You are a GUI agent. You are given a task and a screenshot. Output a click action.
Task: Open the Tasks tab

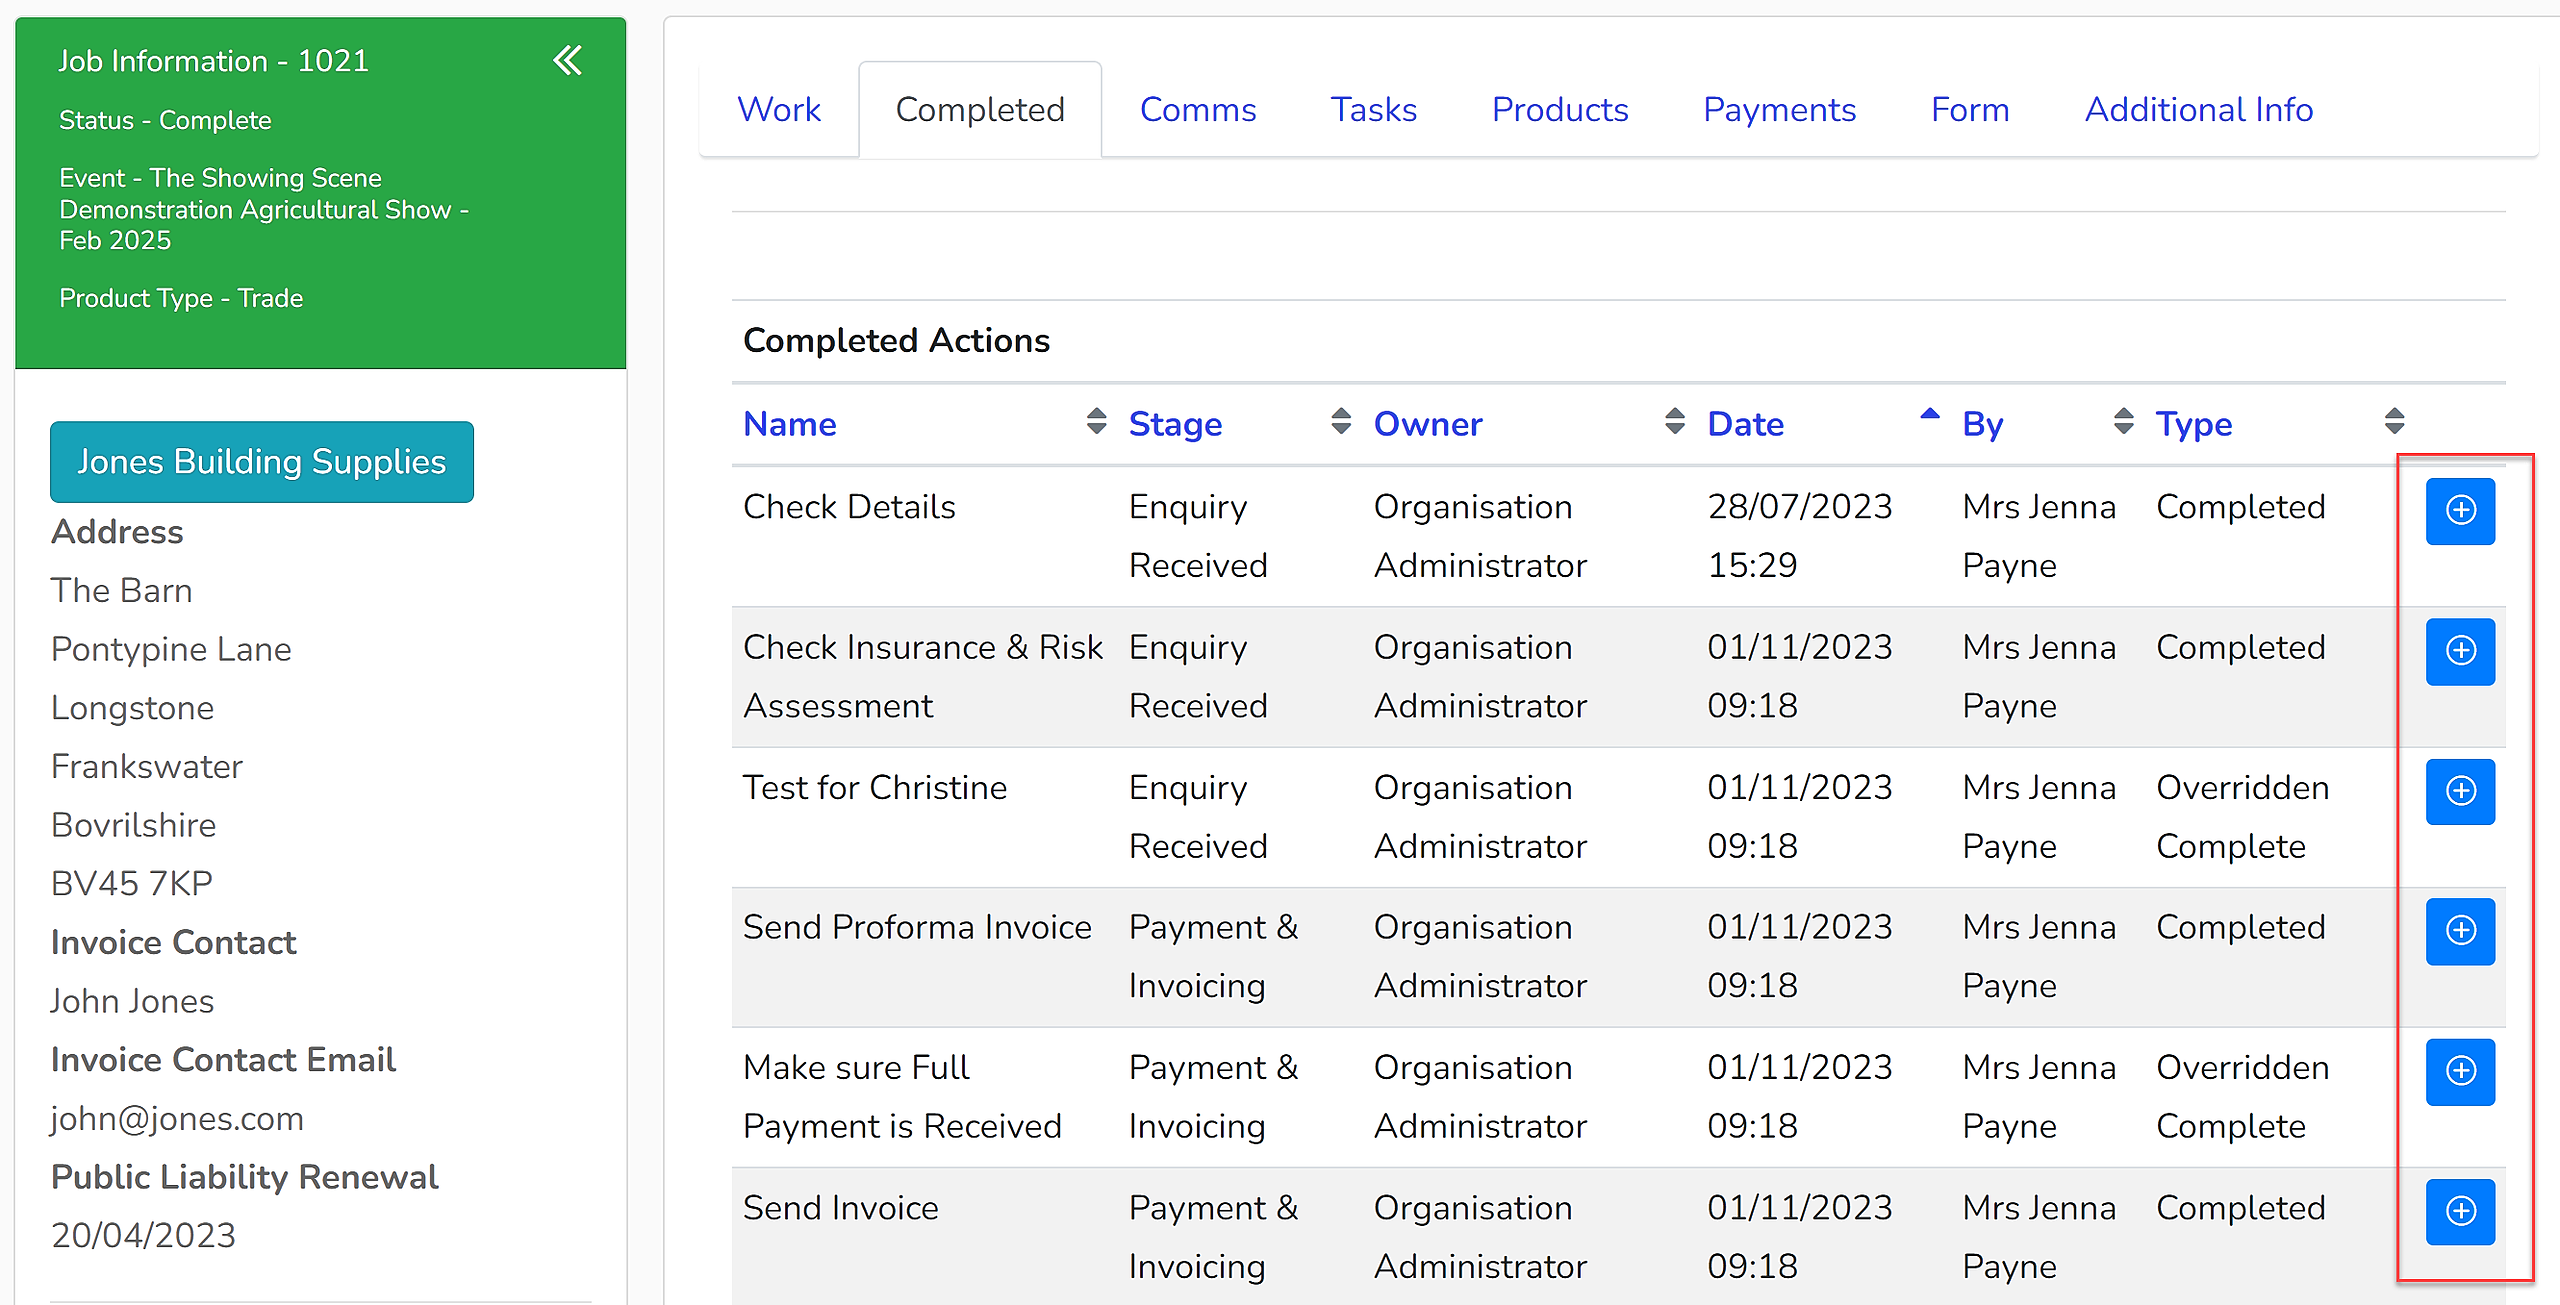click(1373, 109)
